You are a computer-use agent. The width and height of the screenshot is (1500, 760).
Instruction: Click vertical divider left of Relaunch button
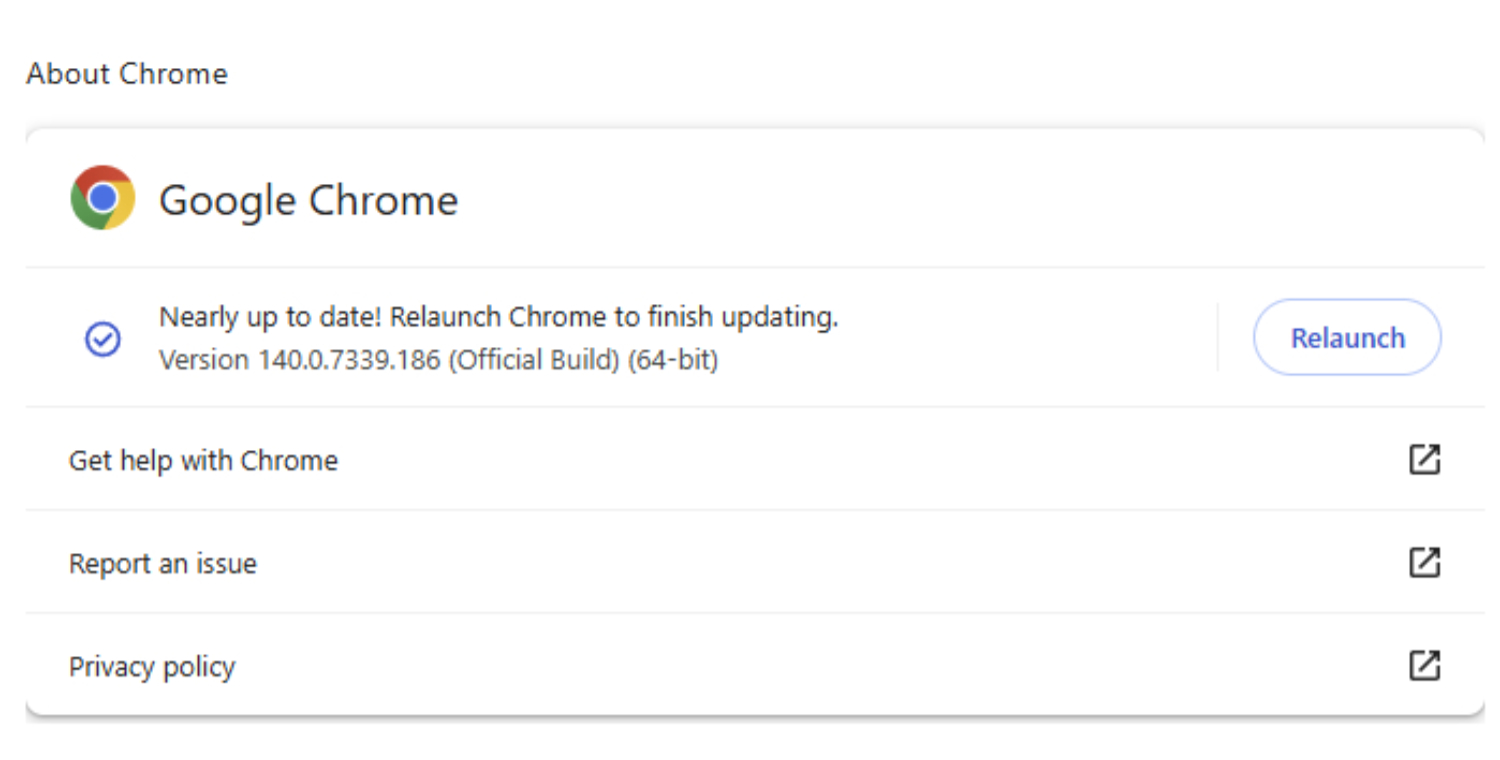point(1218,338)
